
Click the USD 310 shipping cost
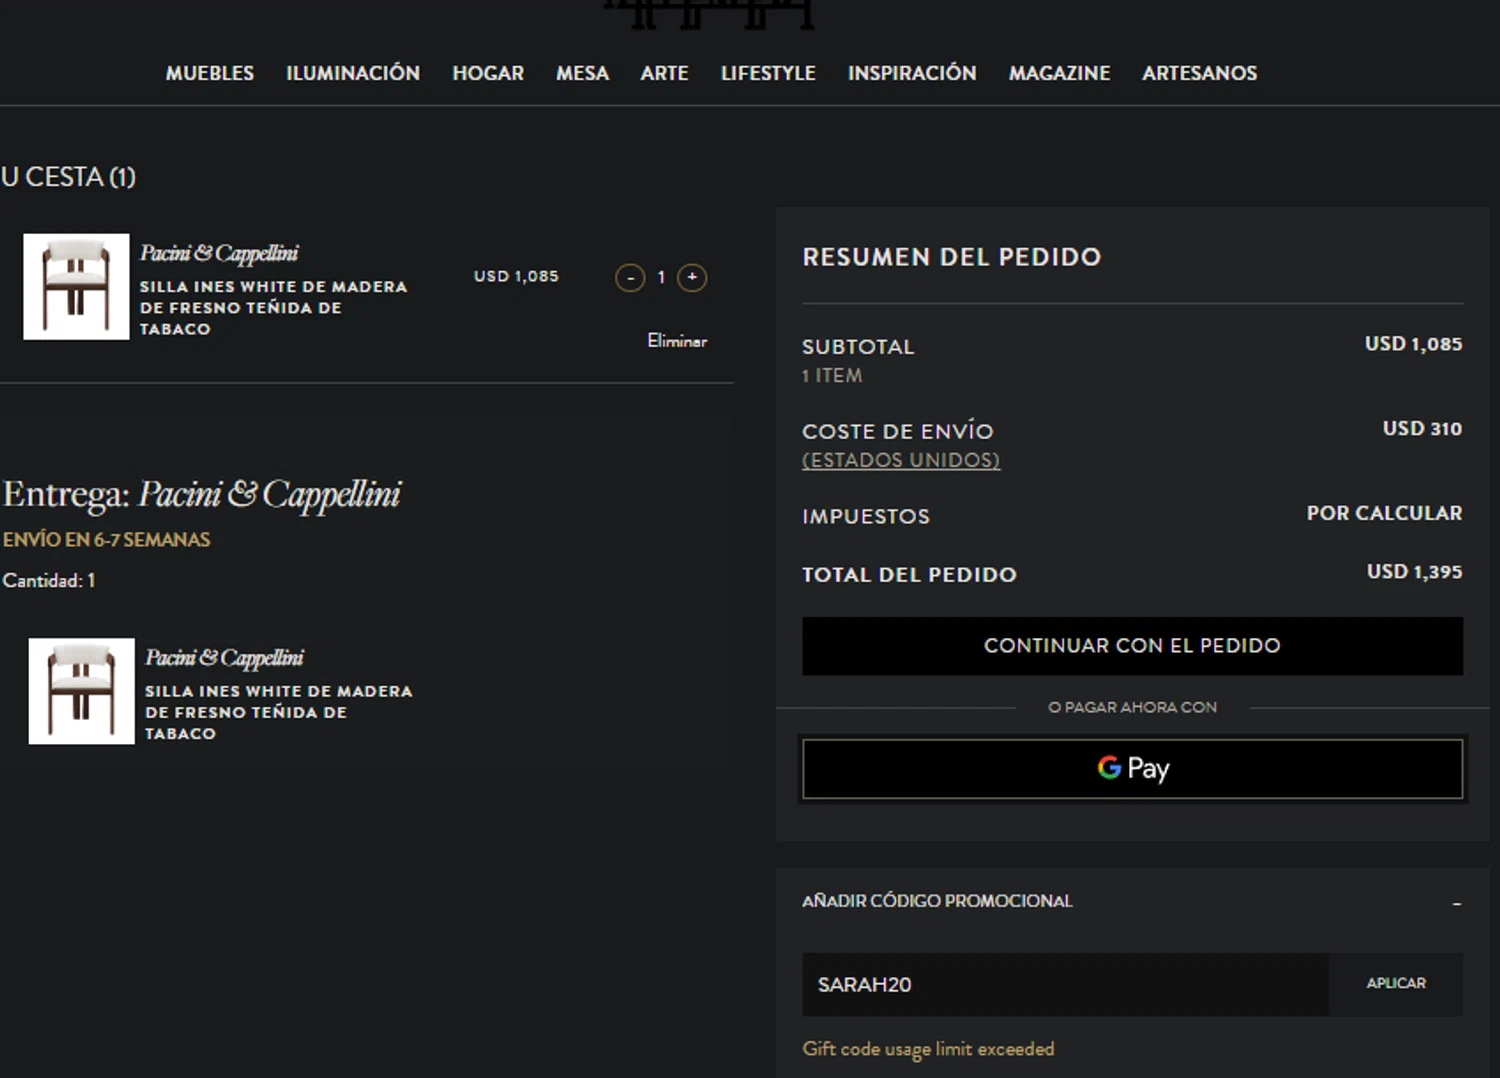pos(1422,429)
